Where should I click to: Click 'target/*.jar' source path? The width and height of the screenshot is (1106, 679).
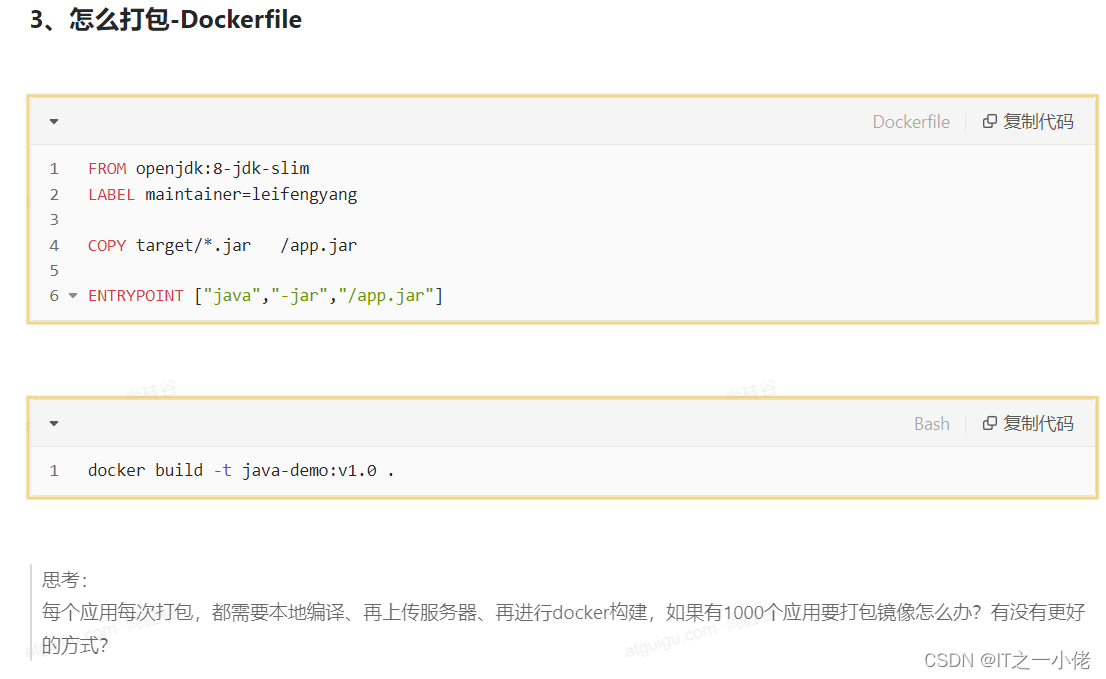point(193,246)
